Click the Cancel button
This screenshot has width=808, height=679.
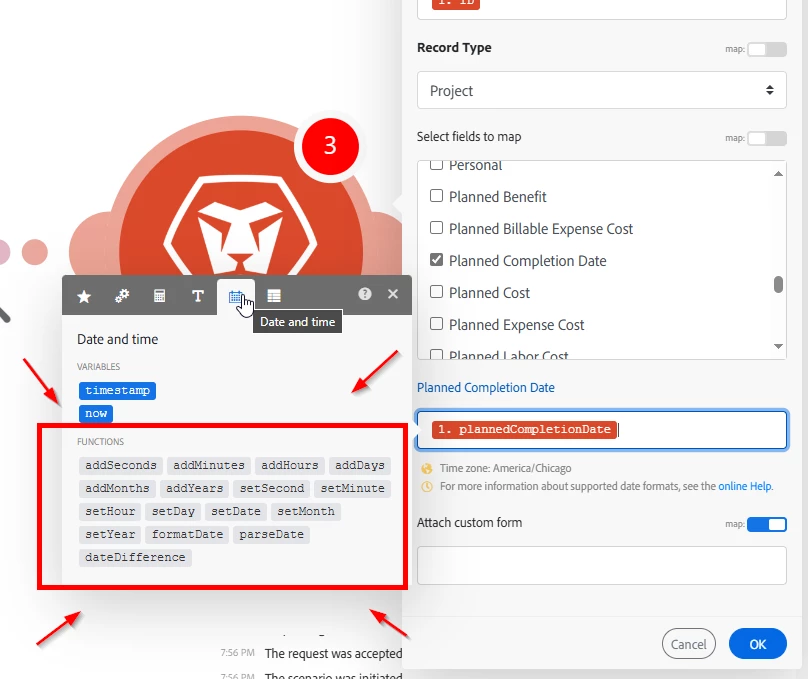tap(688, 644)
